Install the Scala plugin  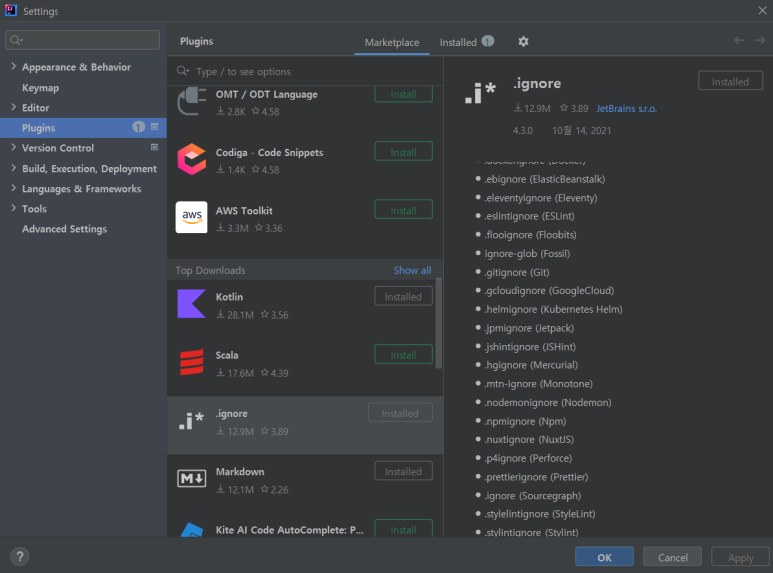pos(403,355)
